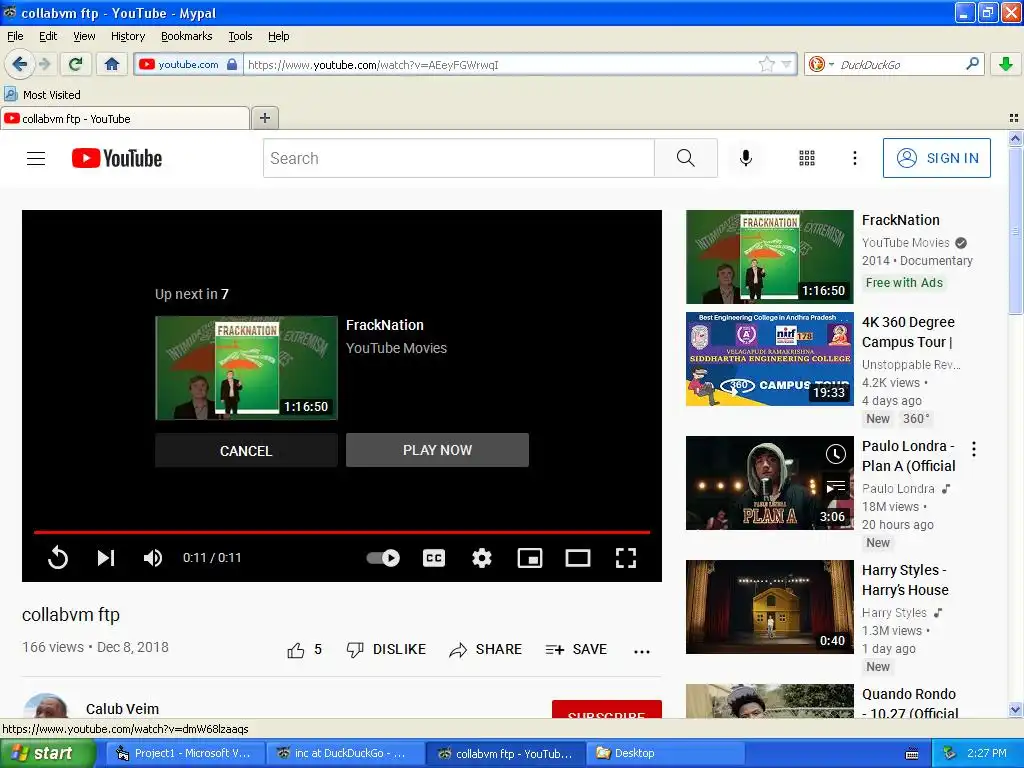Open a new tab with plus button
Viewport: 1024px width, 768px height.
click(264, 118)
